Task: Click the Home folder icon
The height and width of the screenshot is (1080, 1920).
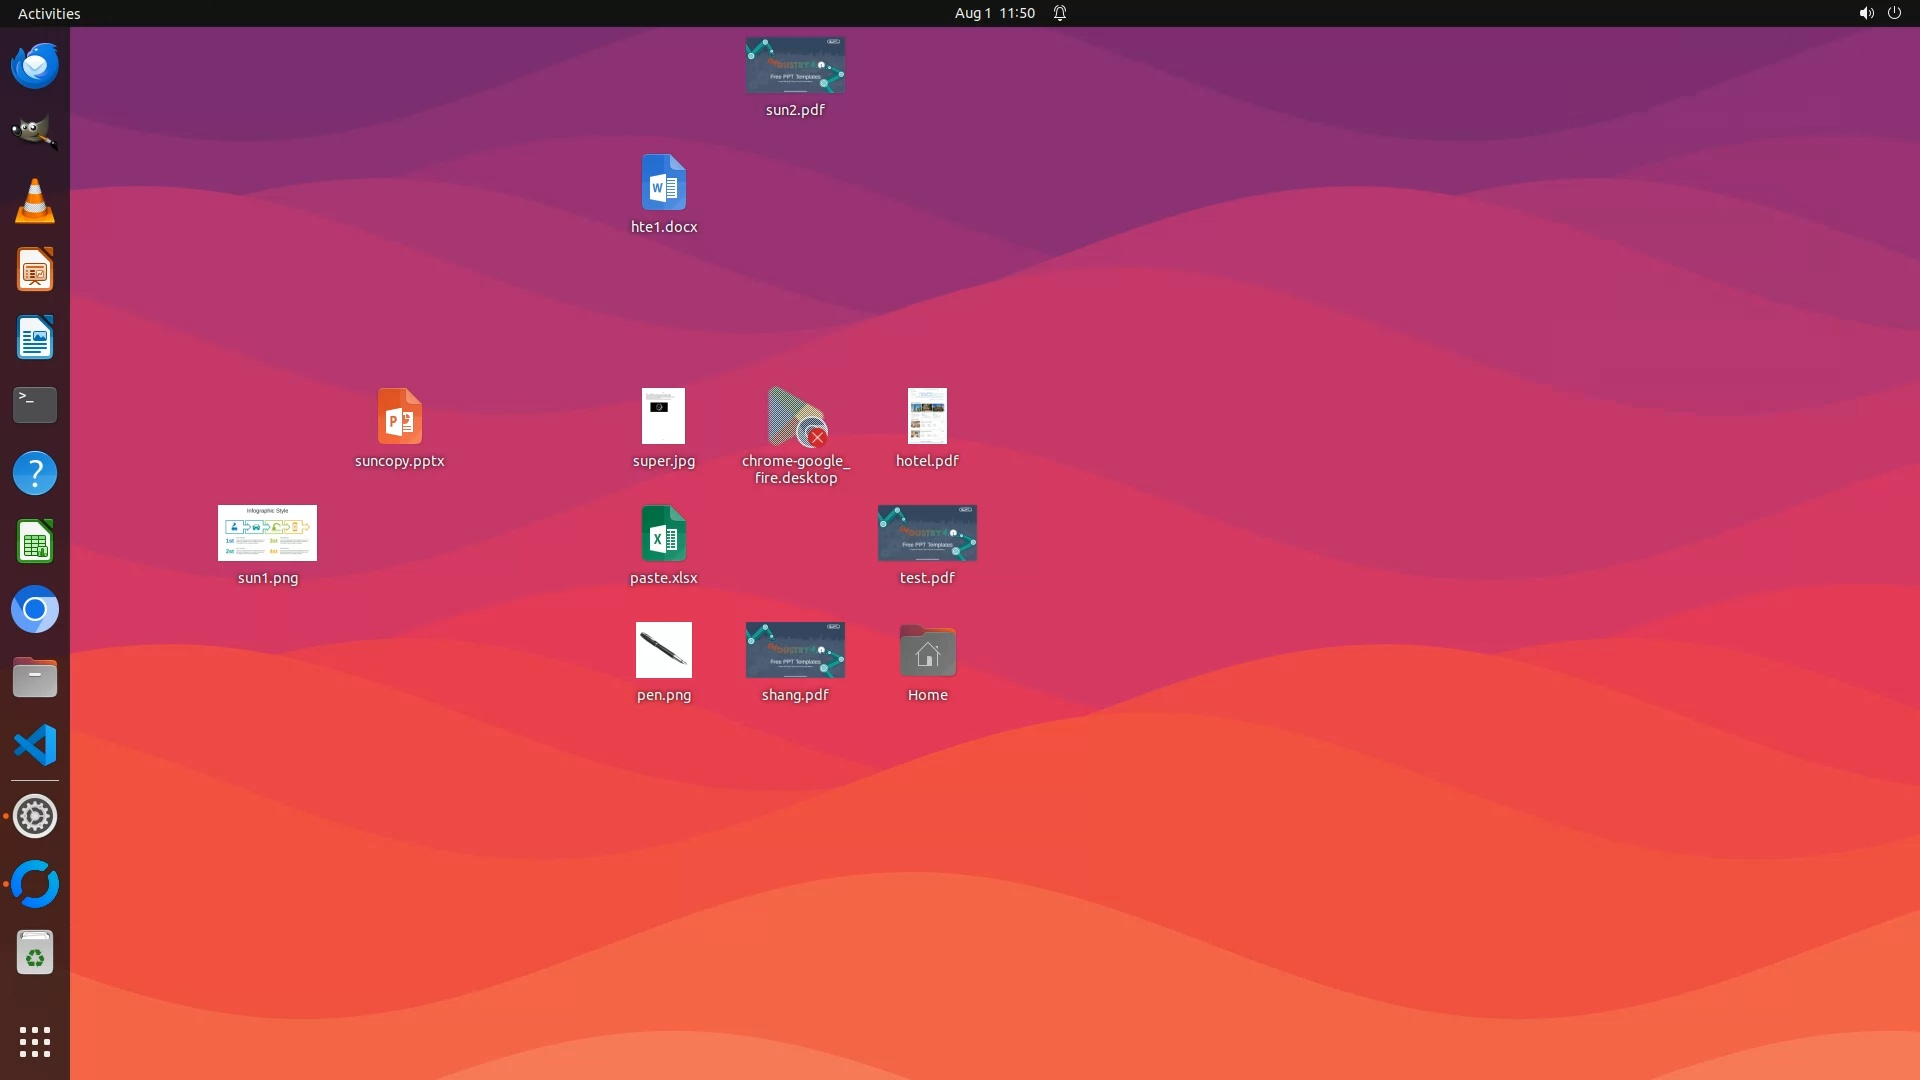Action: click(927, 652)
